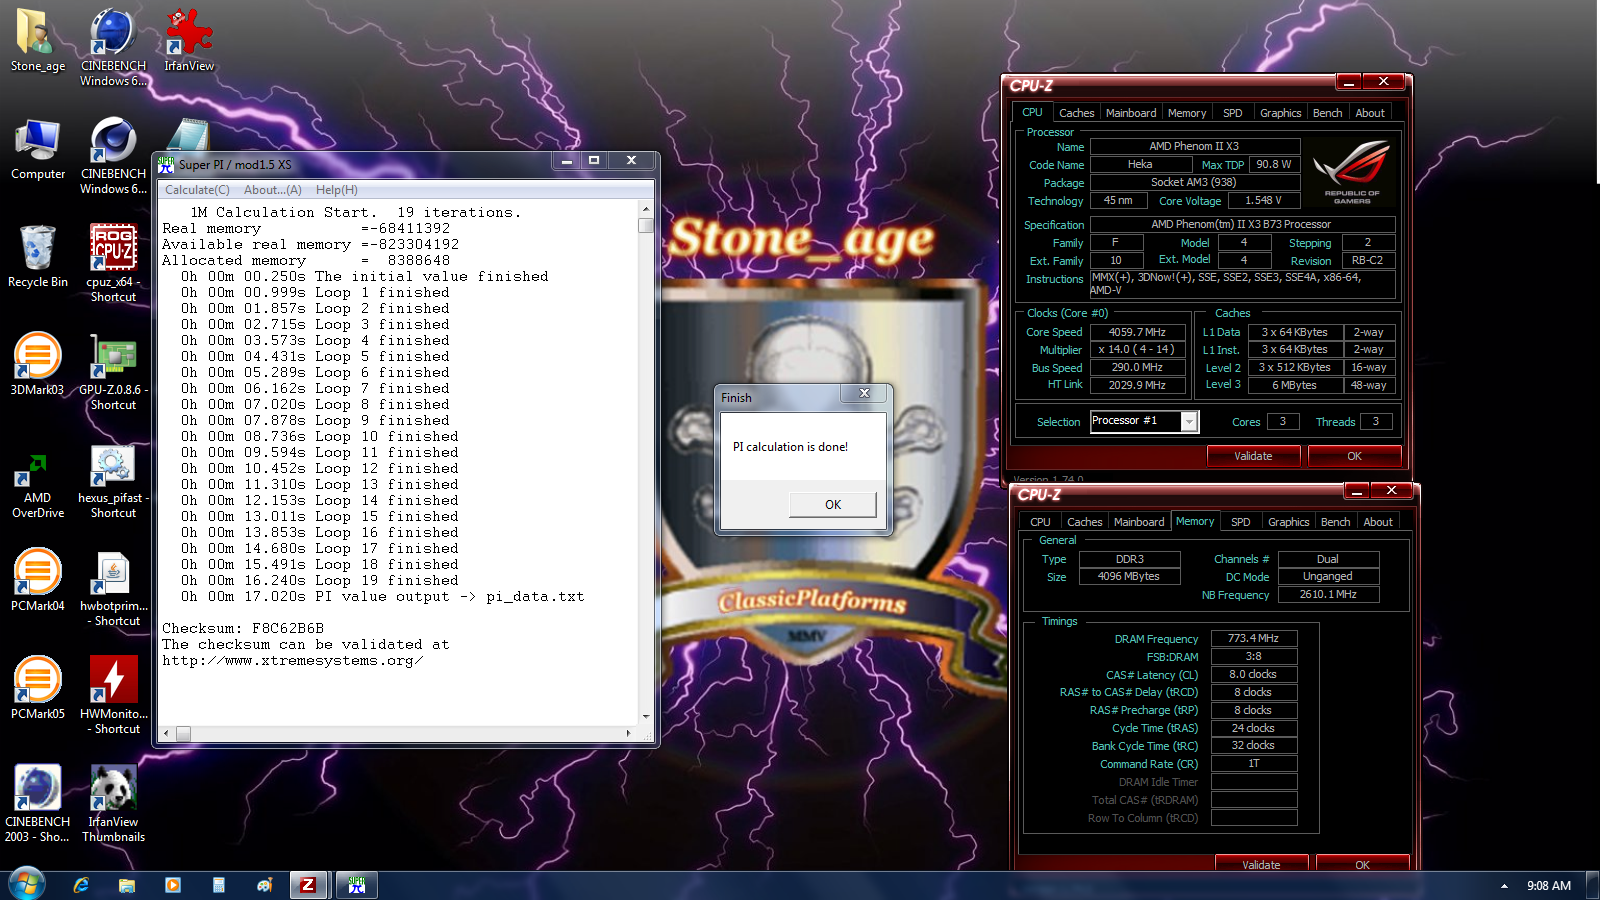Click the Core Speed value 4059.7 MHz
1602x906 pixels.
pos(1137,332)
